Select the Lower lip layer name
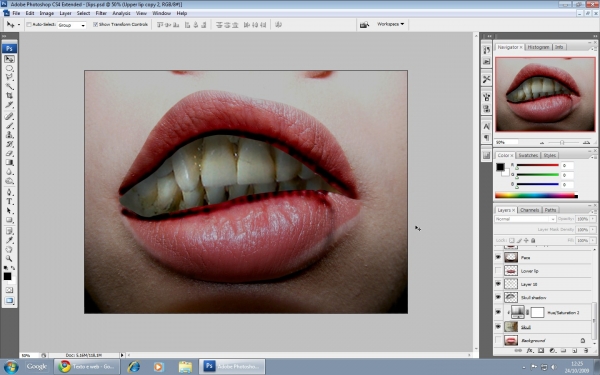600x375 pixels. (x=530, y=271)
